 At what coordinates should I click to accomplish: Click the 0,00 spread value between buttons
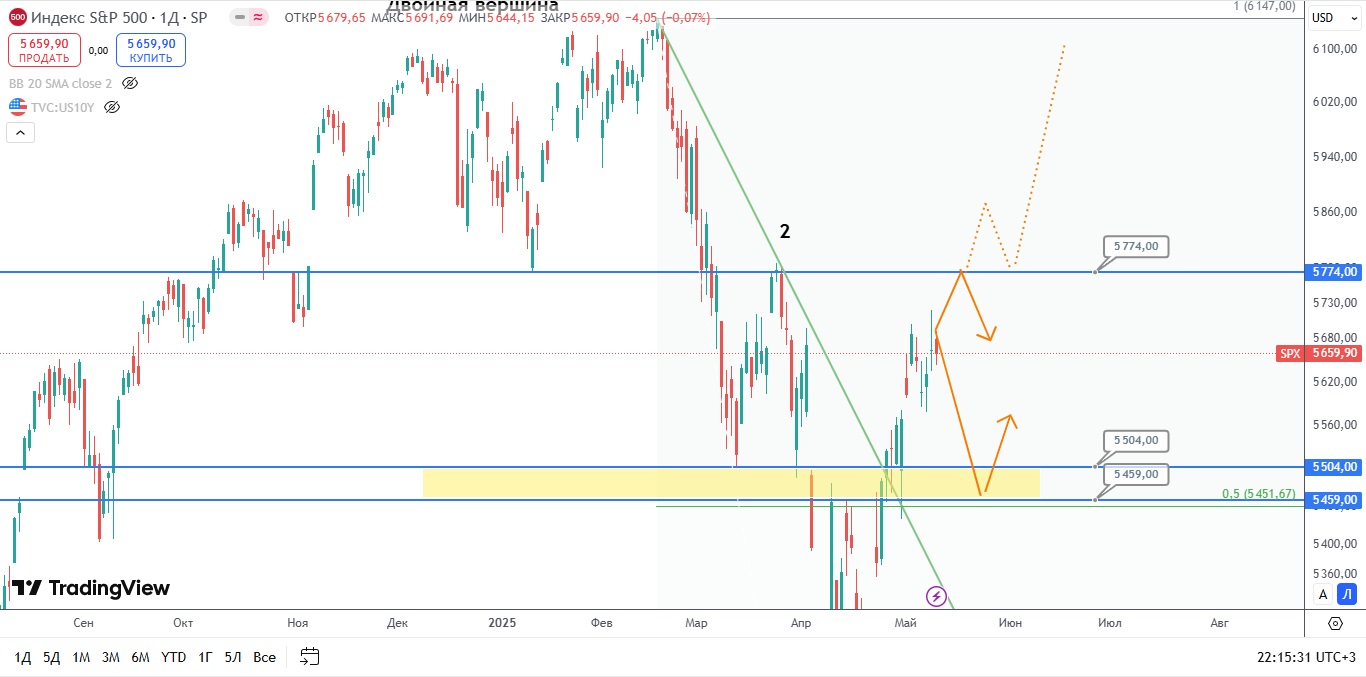[x=98, y=50]
